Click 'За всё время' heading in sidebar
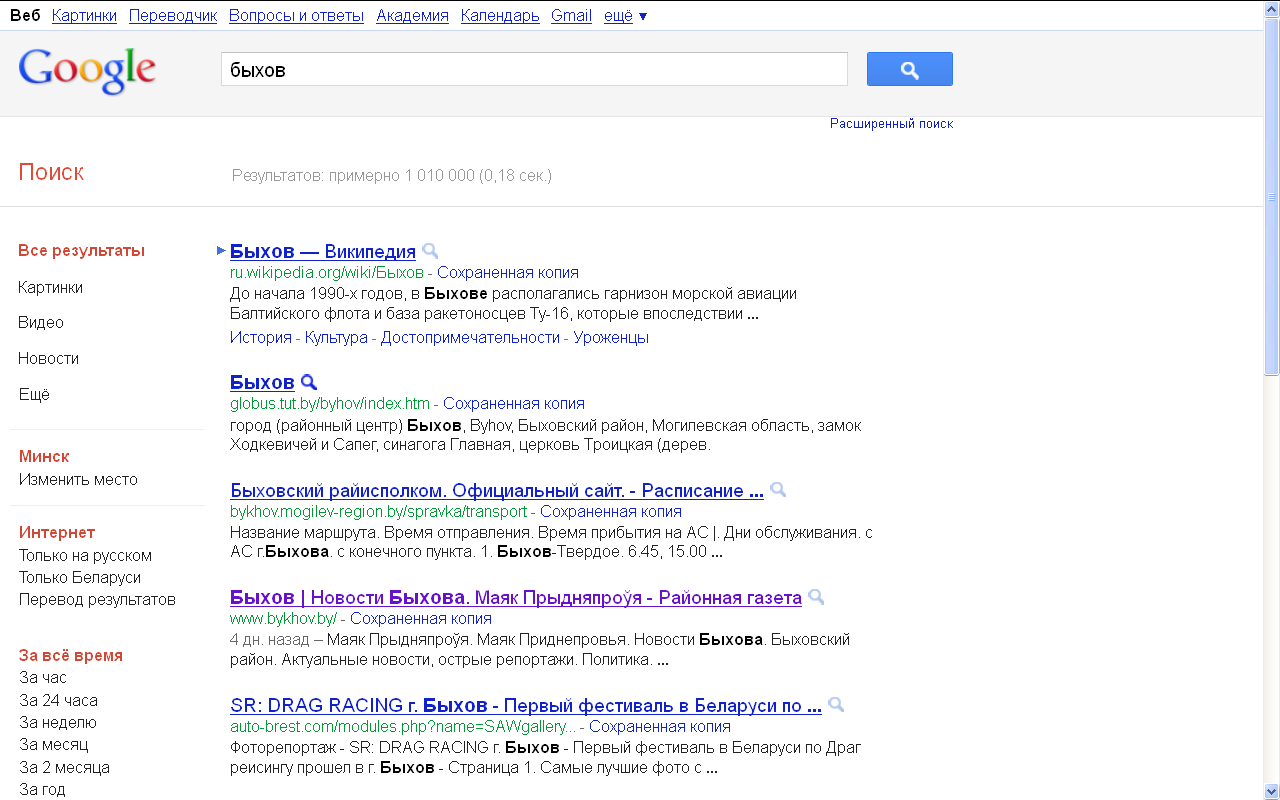 [x=71, y=655]
